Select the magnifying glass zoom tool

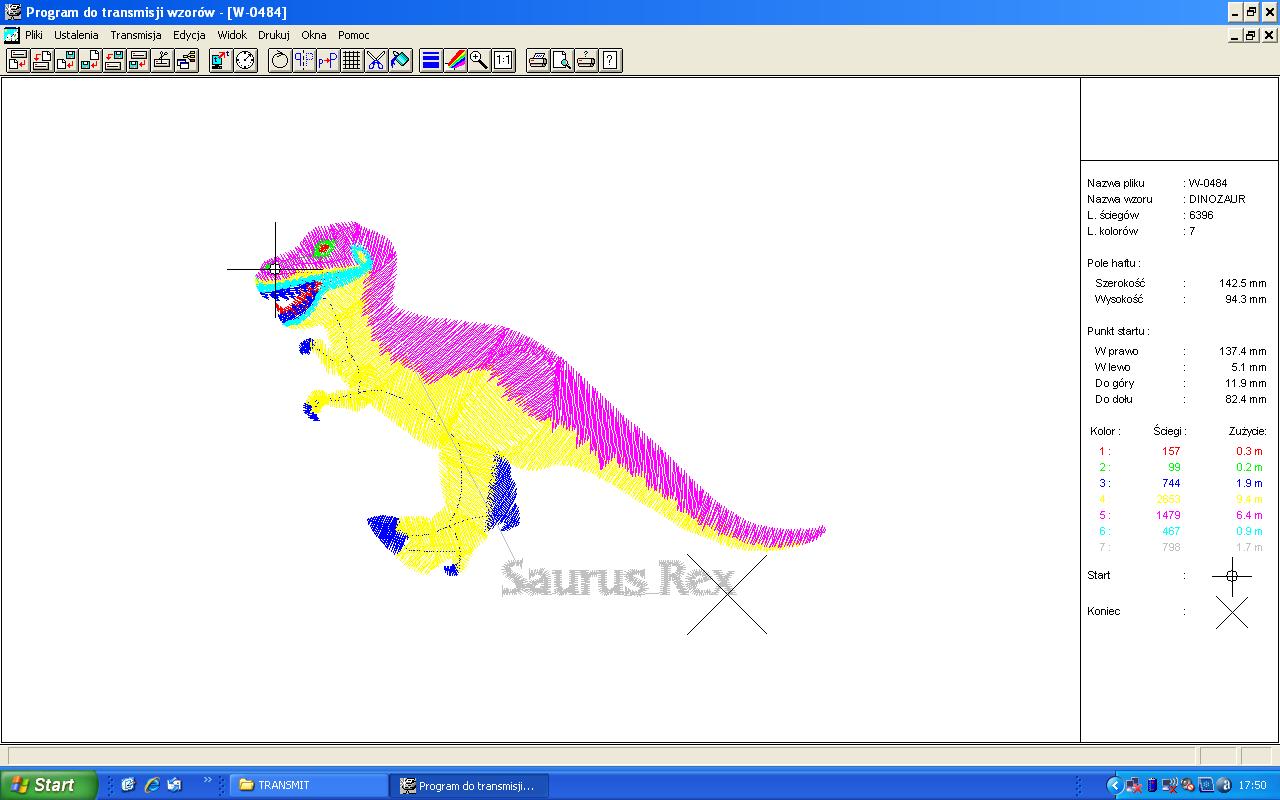479,60
